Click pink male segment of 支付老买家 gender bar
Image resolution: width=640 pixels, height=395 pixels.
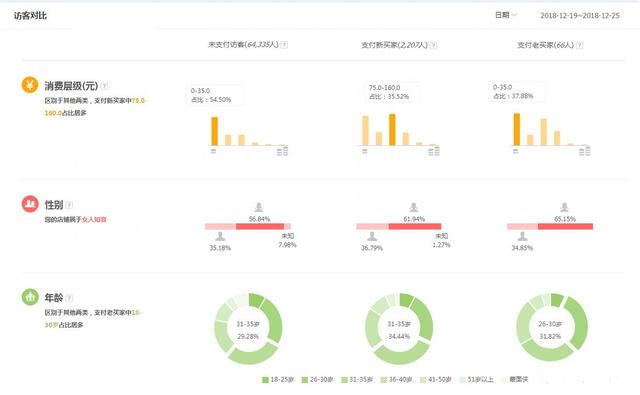click(522, 226)
